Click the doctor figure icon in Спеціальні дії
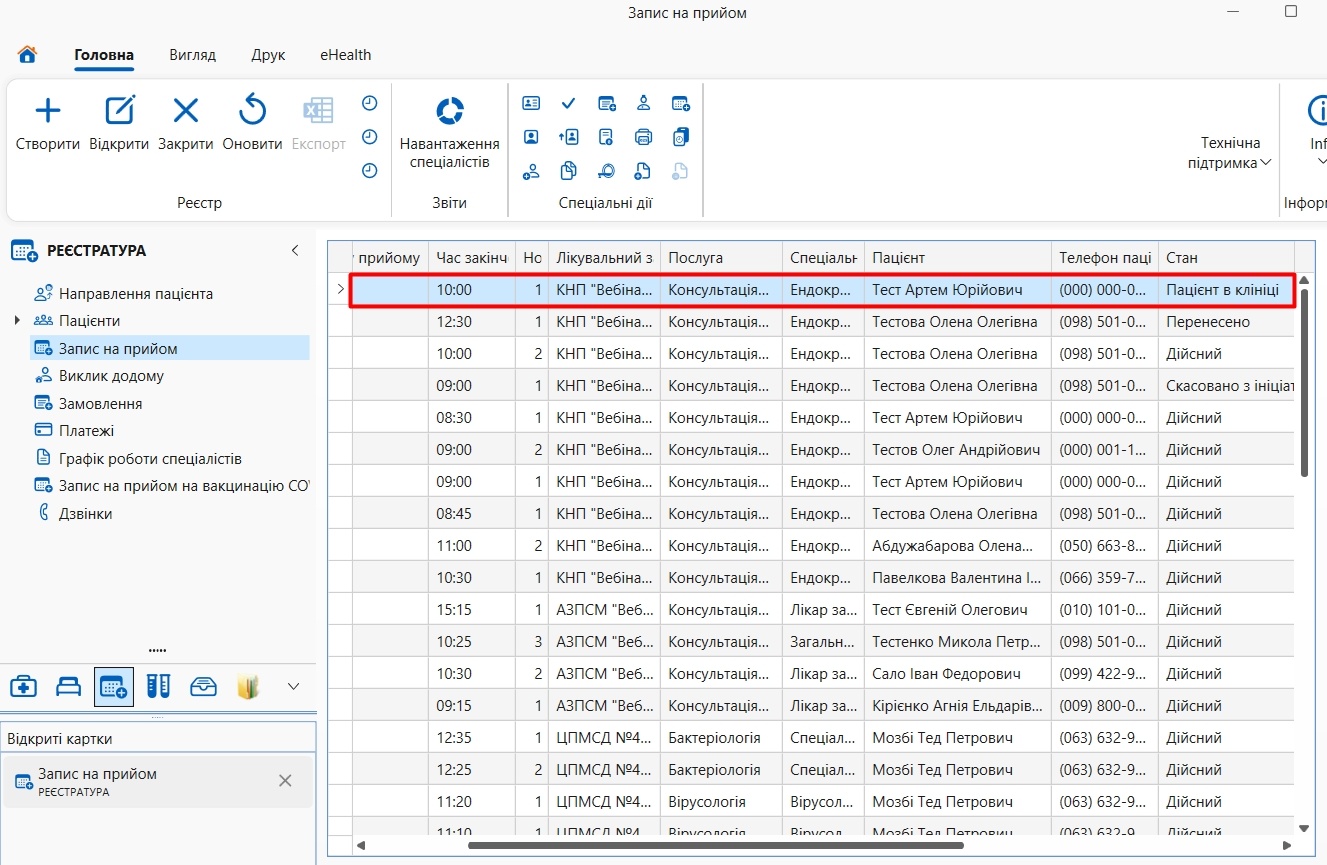 [643, 103]
